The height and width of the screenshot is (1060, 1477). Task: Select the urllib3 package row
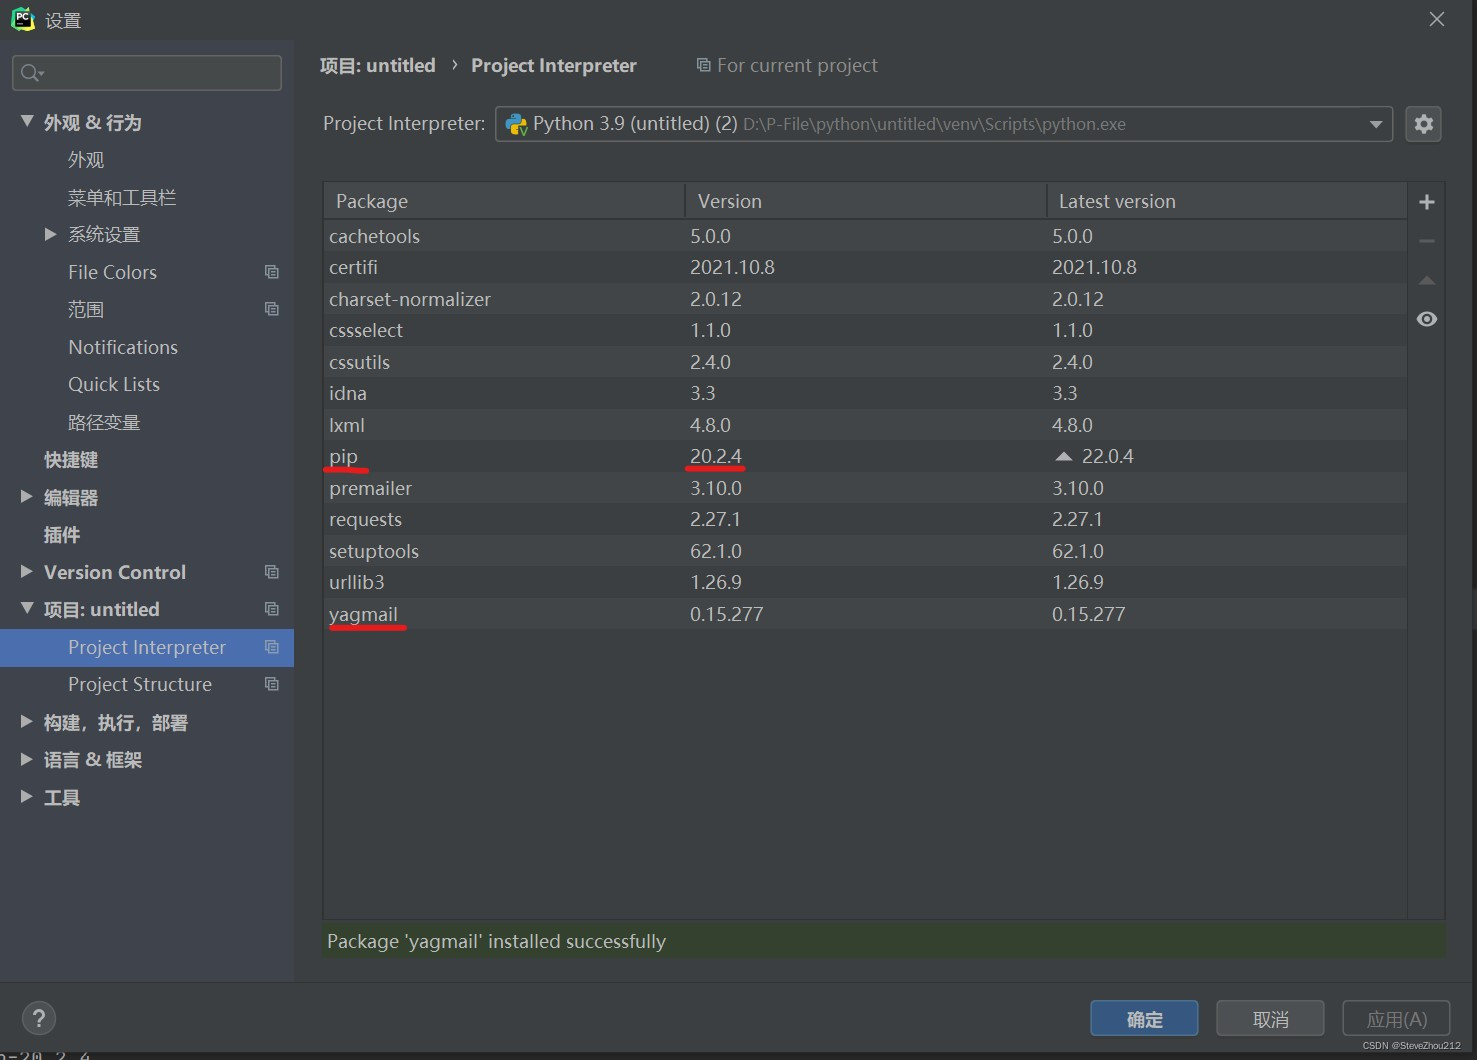[x=865, y=582]
